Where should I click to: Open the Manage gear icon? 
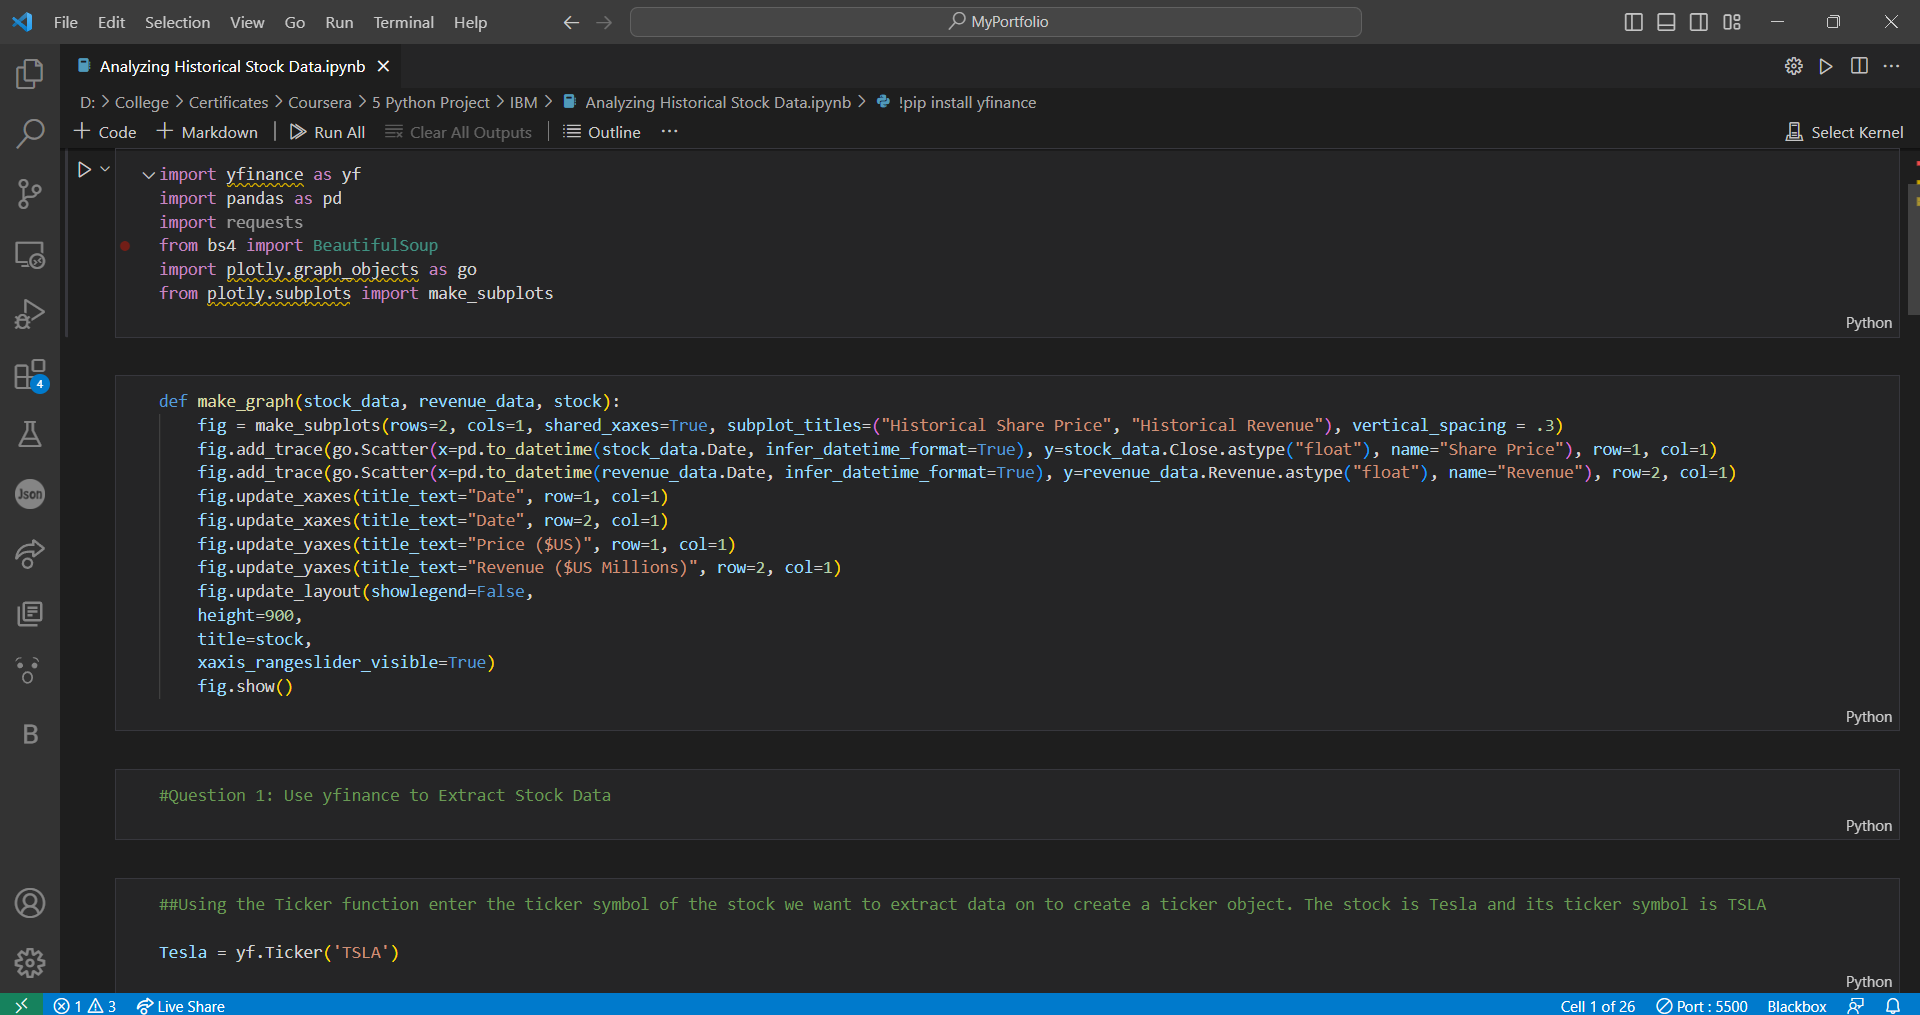pos(30,962)
